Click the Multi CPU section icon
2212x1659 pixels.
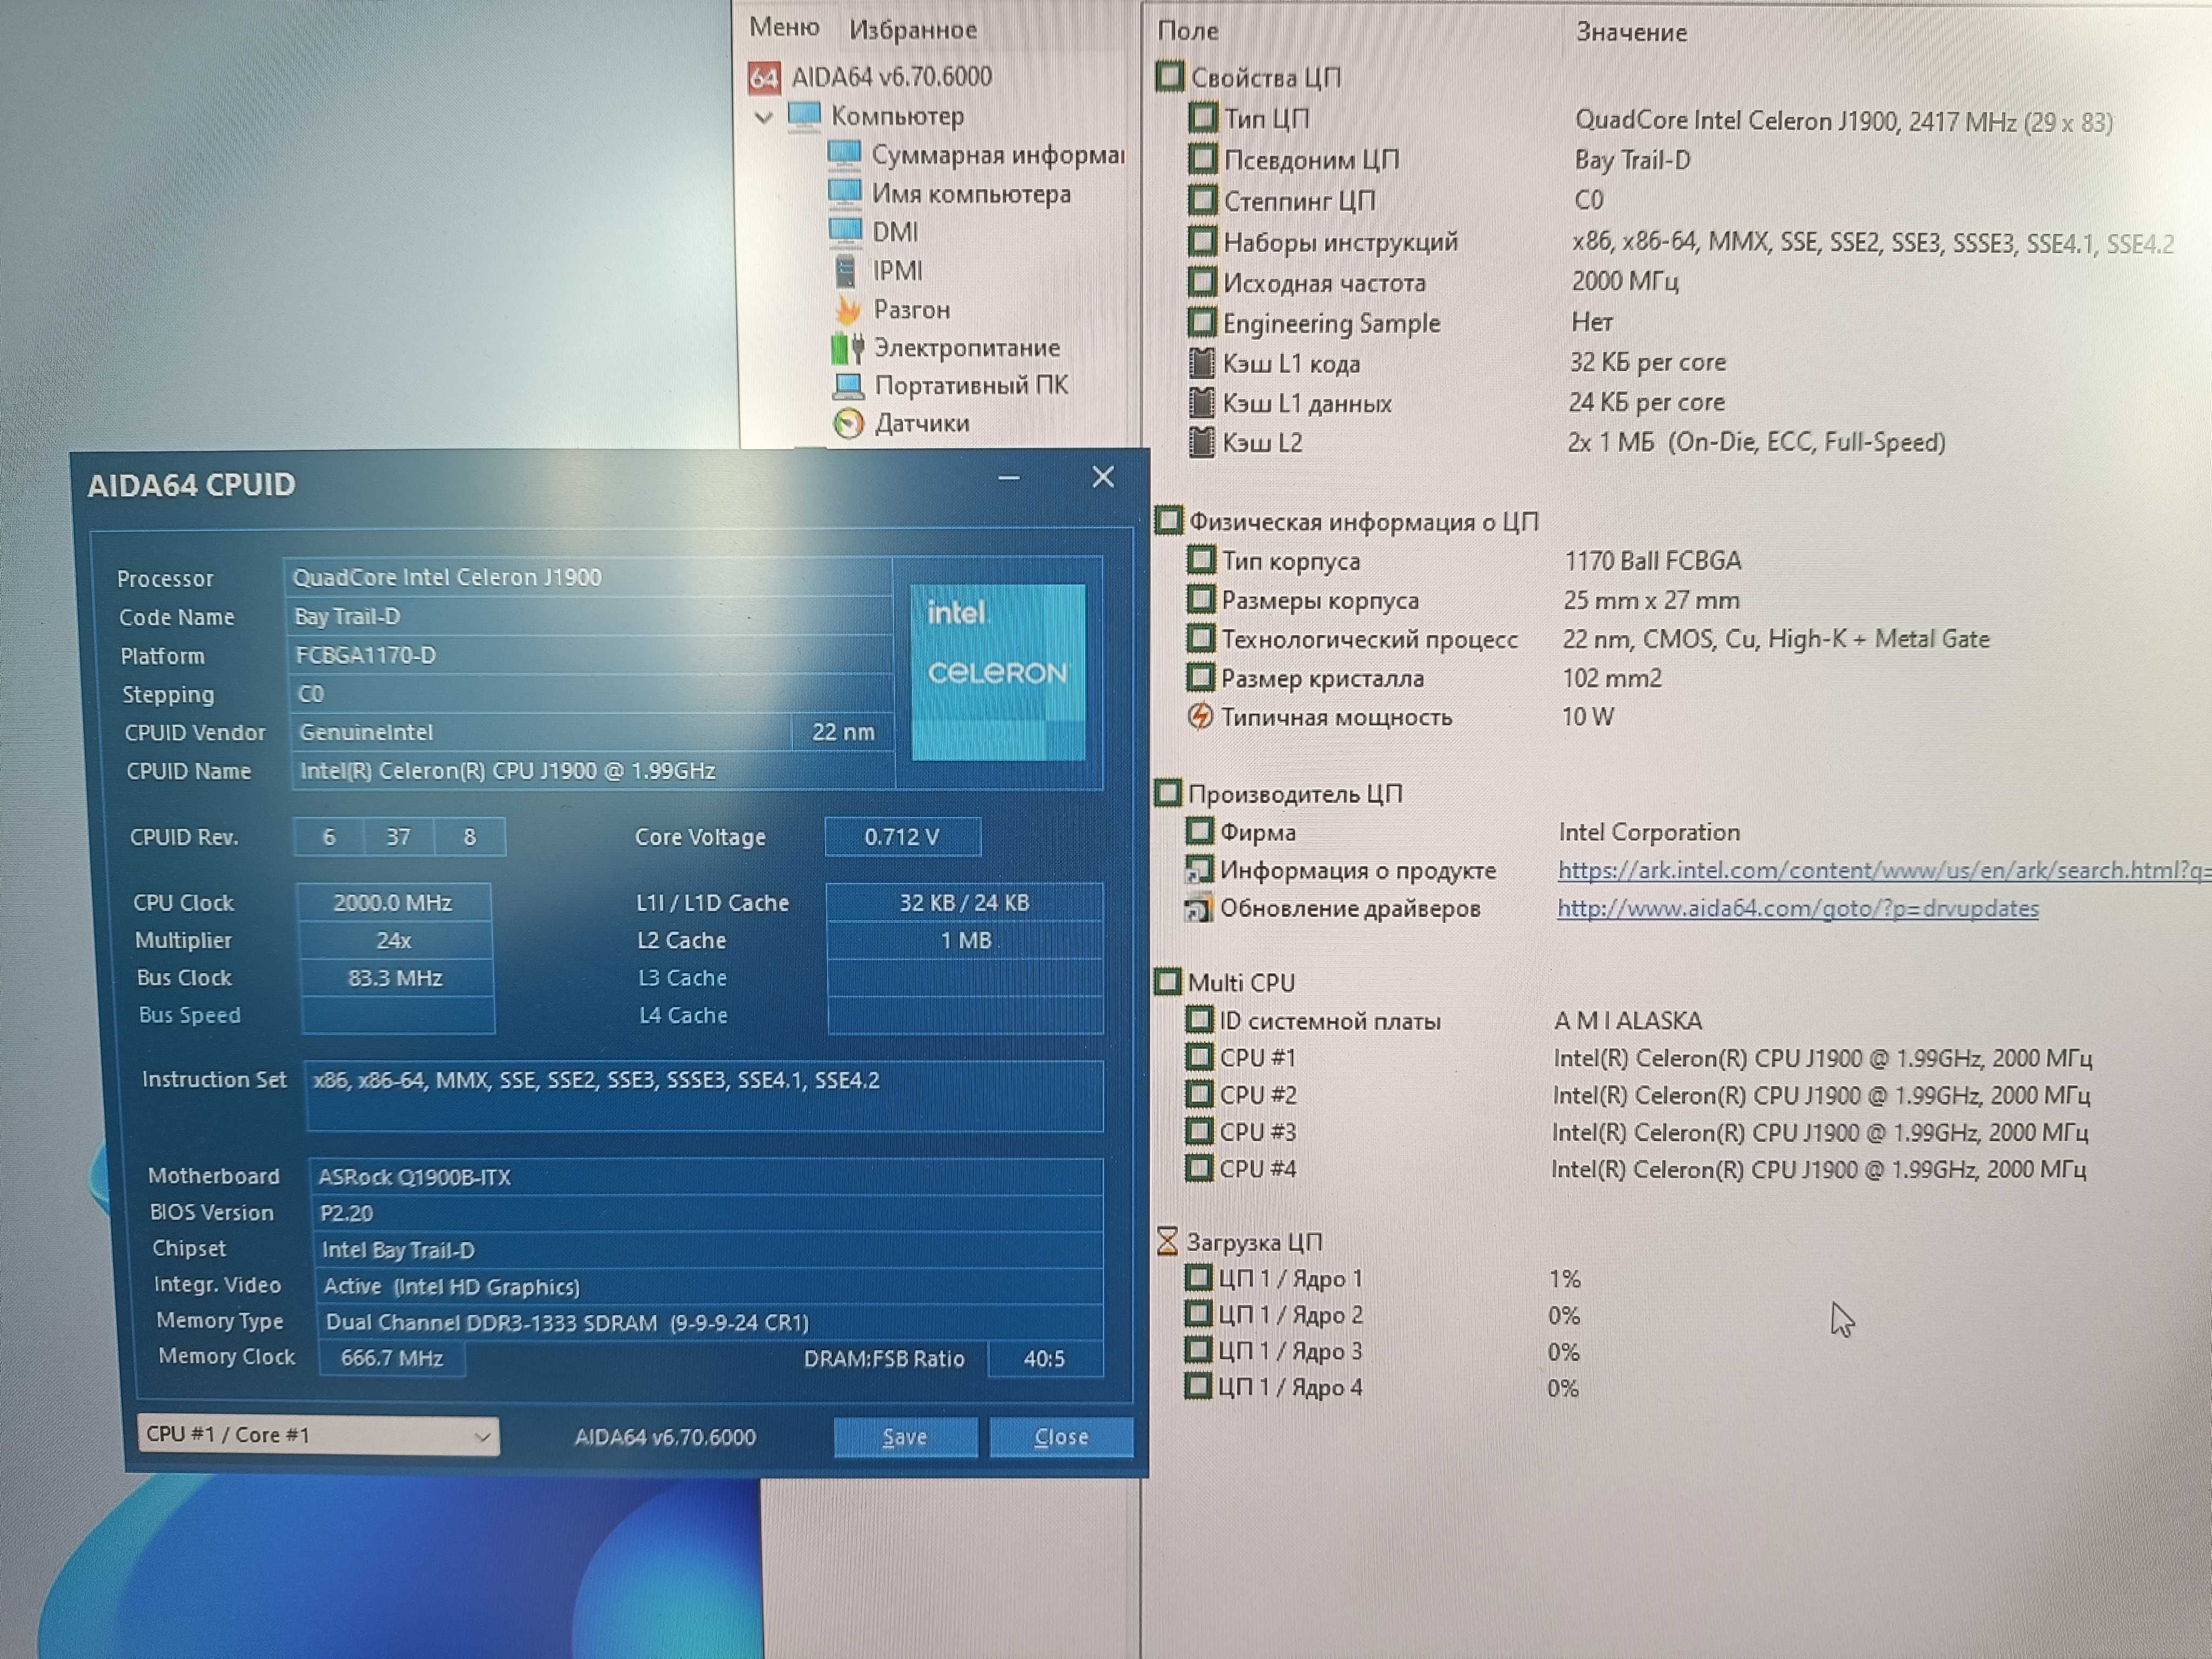point(1167,981)
